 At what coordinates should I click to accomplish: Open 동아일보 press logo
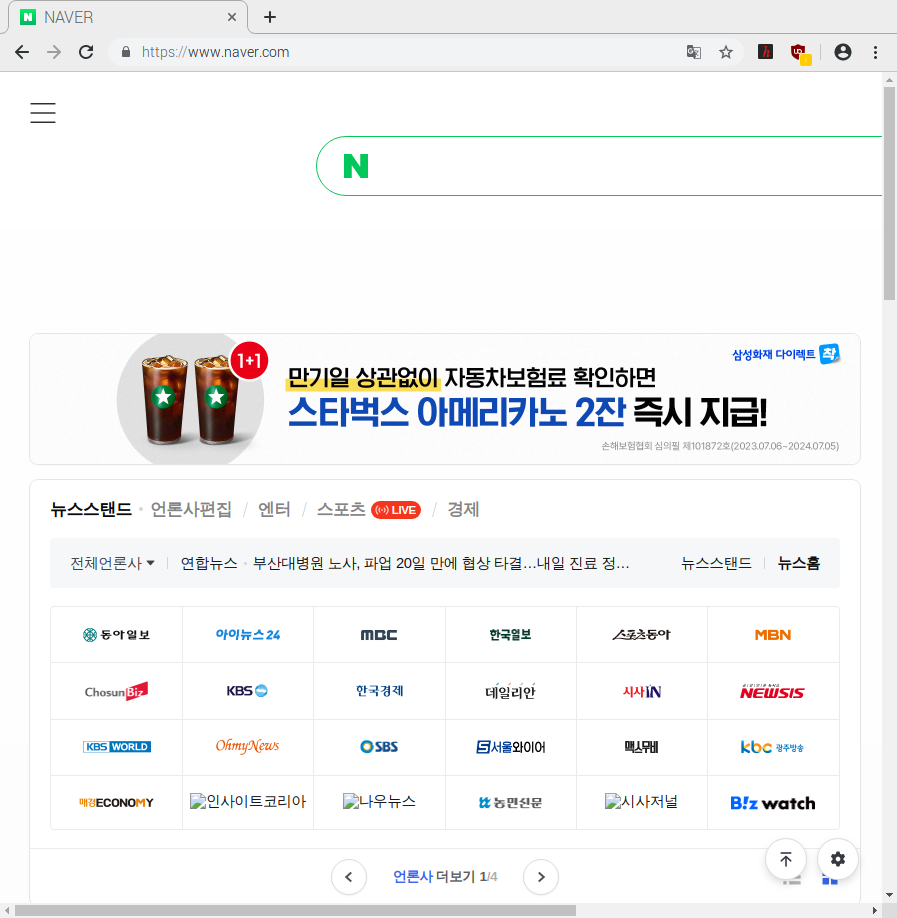tap(117, 635)
